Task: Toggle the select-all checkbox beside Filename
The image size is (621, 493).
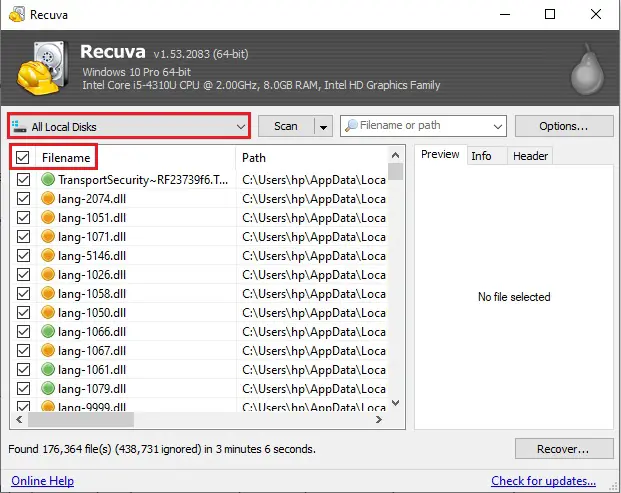Action: point(23,158)
